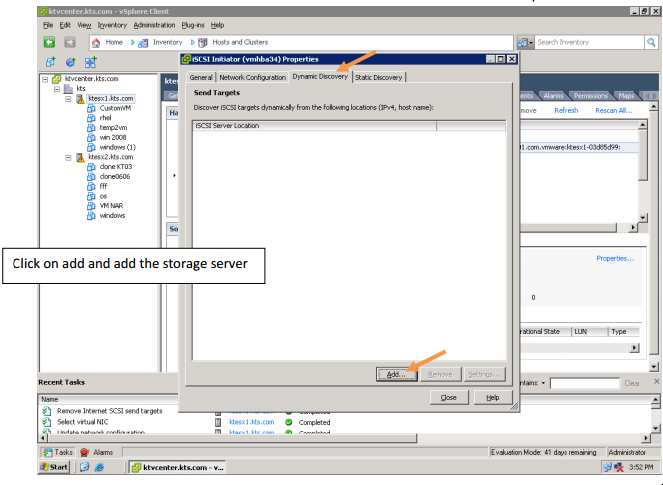This screenshot has width=663, height=485.
Task: Click the Help button in dialog
Action: [x=493, y=397]
